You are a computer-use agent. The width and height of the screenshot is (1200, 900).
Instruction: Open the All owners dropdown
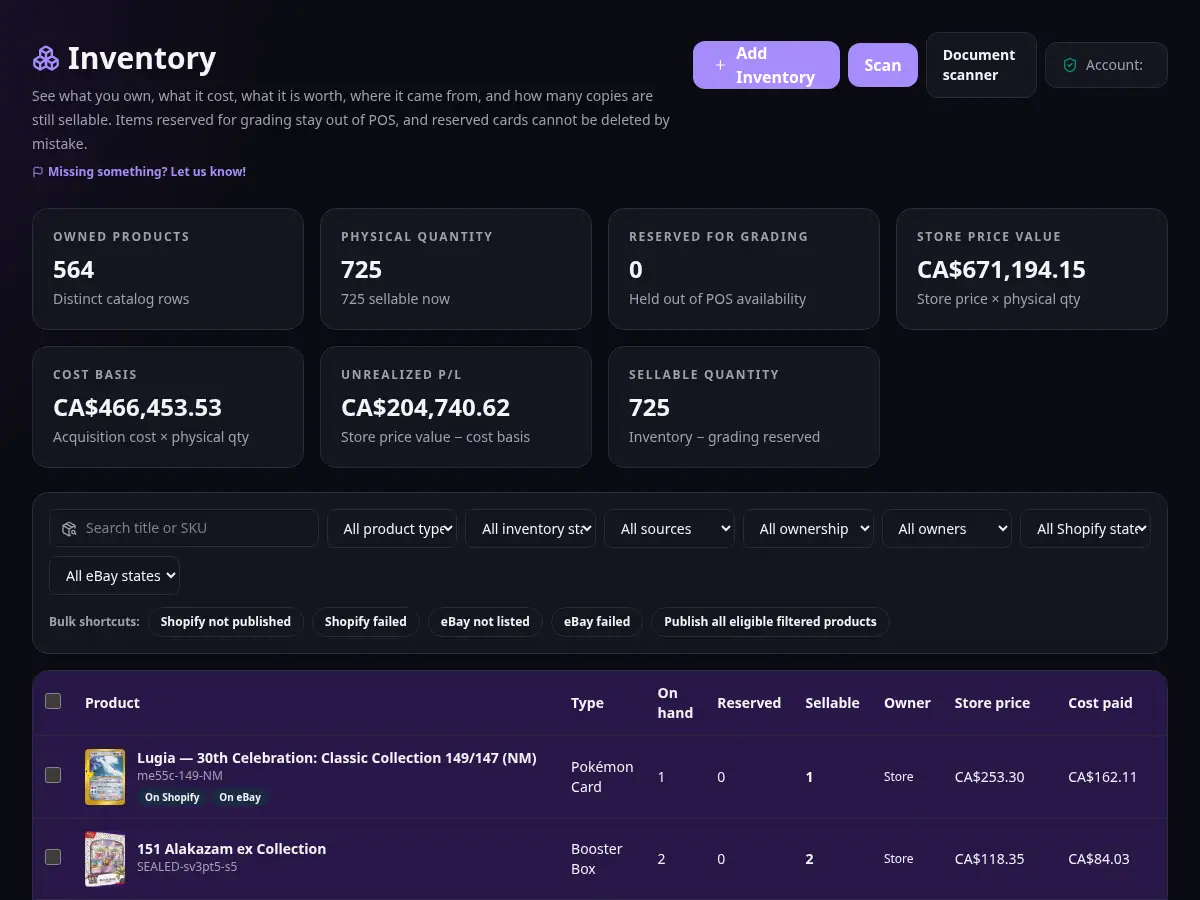pos(947,529)
